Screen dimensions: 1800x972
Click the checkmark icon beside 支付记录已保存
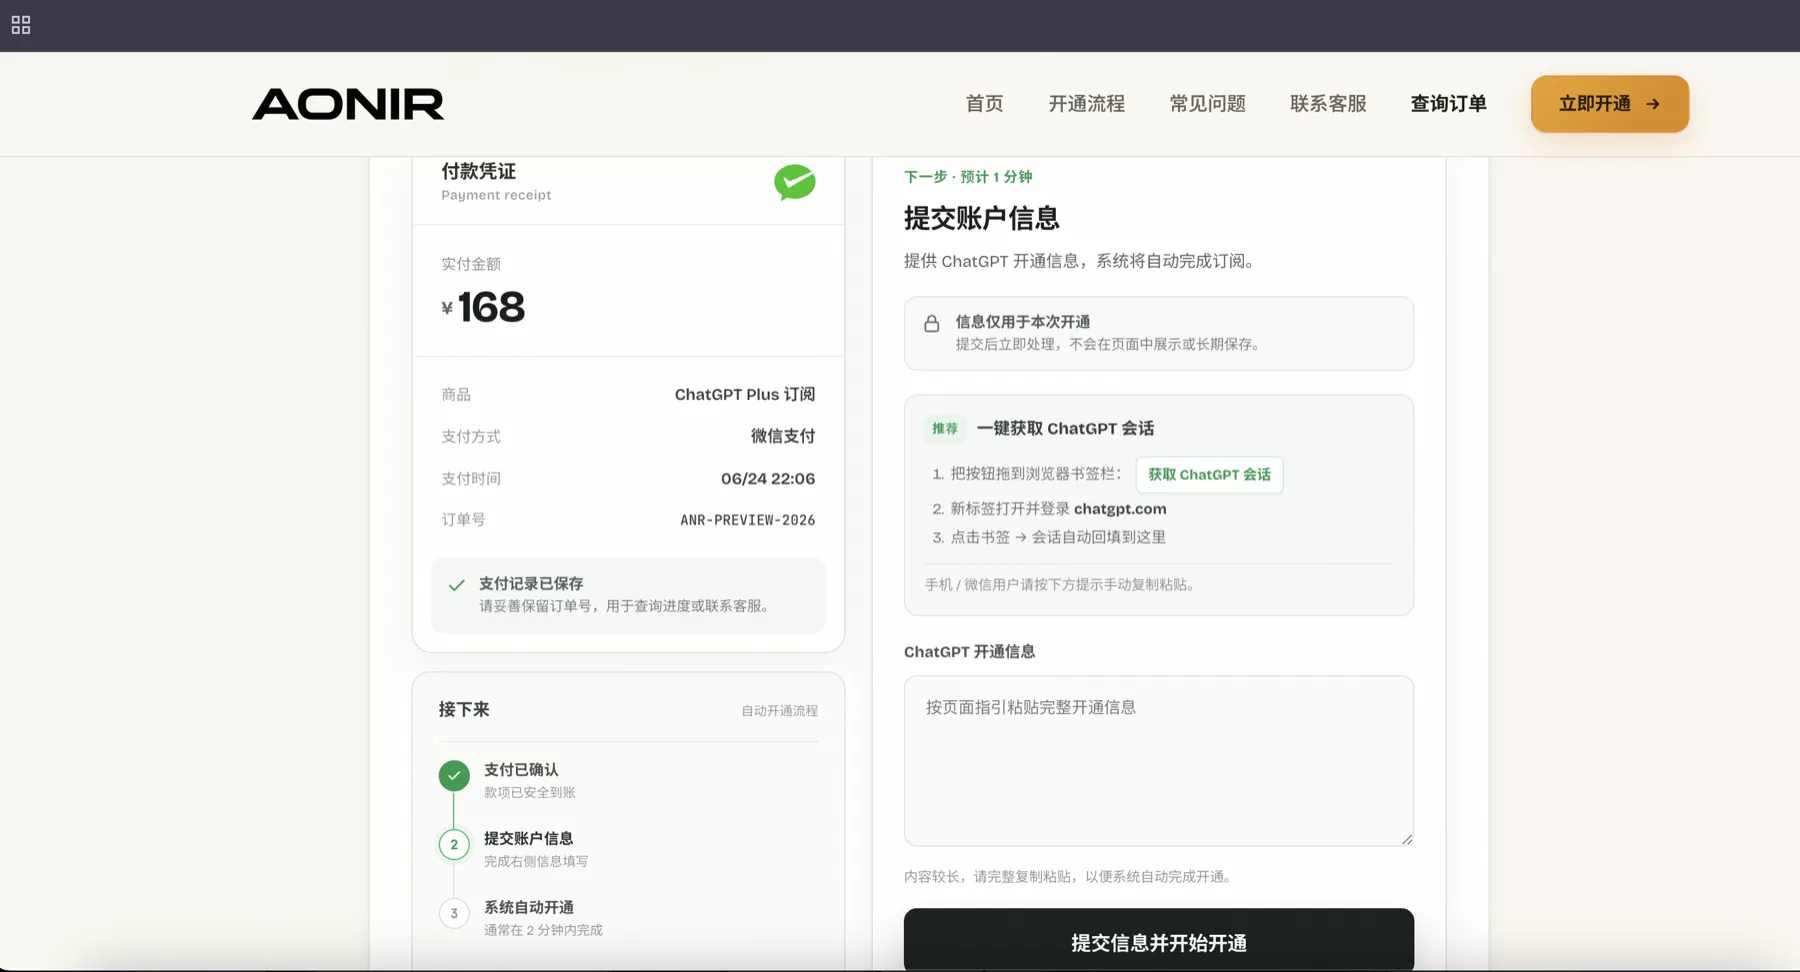pyautogui.click(x=457, y=585)
